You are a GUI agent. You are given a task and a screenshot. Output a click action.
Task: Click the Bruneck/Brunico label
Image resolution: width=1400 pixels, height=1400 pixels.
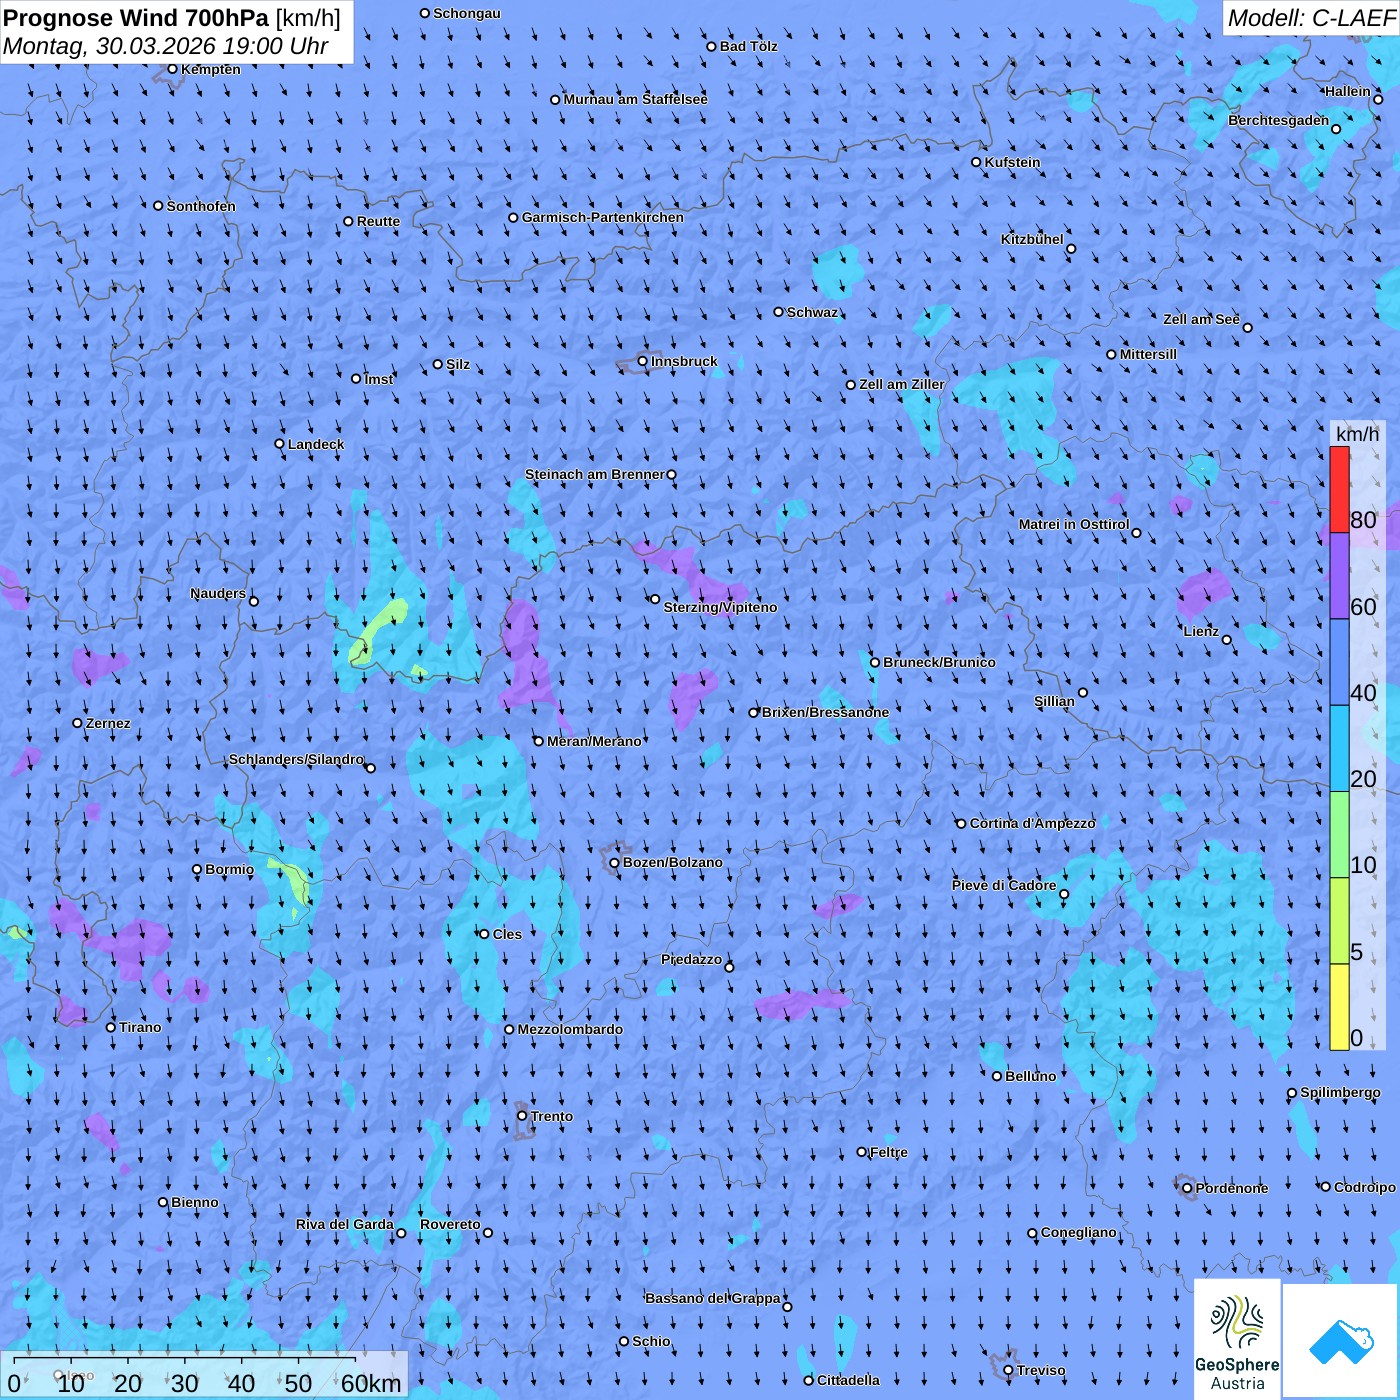[939, 662]
